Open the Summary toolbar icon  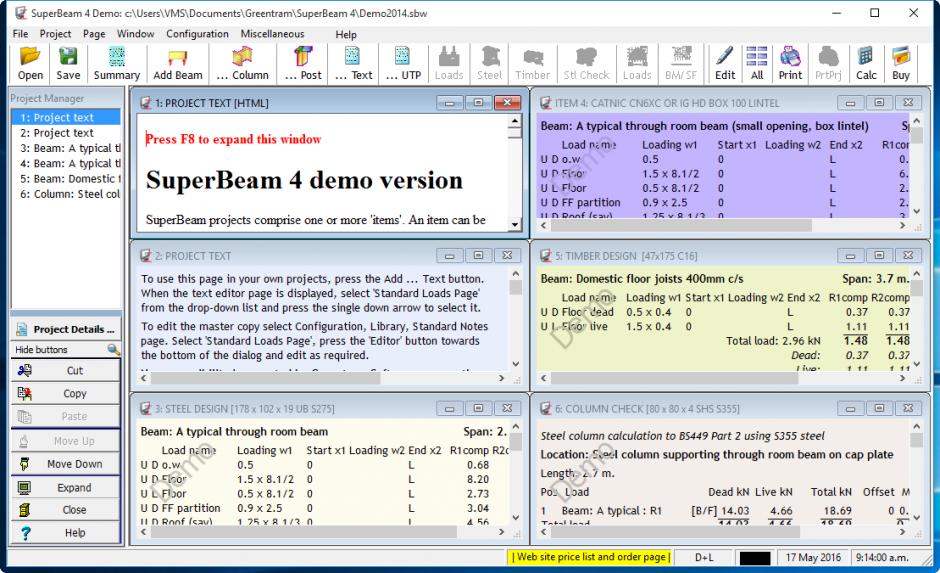[116, 64]
